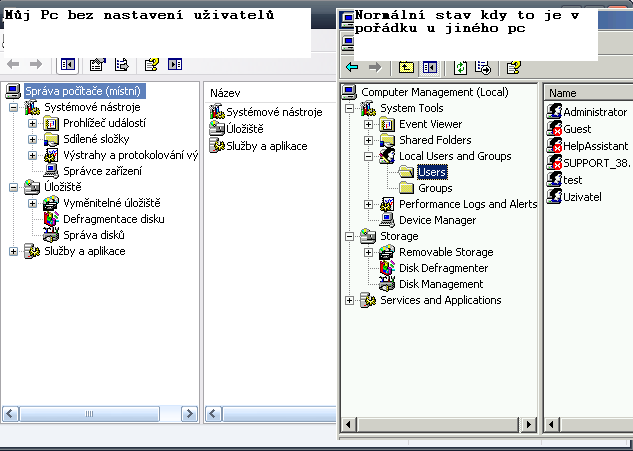Collapse Systémové nástroje node
This screenshot has width=633, height=451.
coord(14,107)
